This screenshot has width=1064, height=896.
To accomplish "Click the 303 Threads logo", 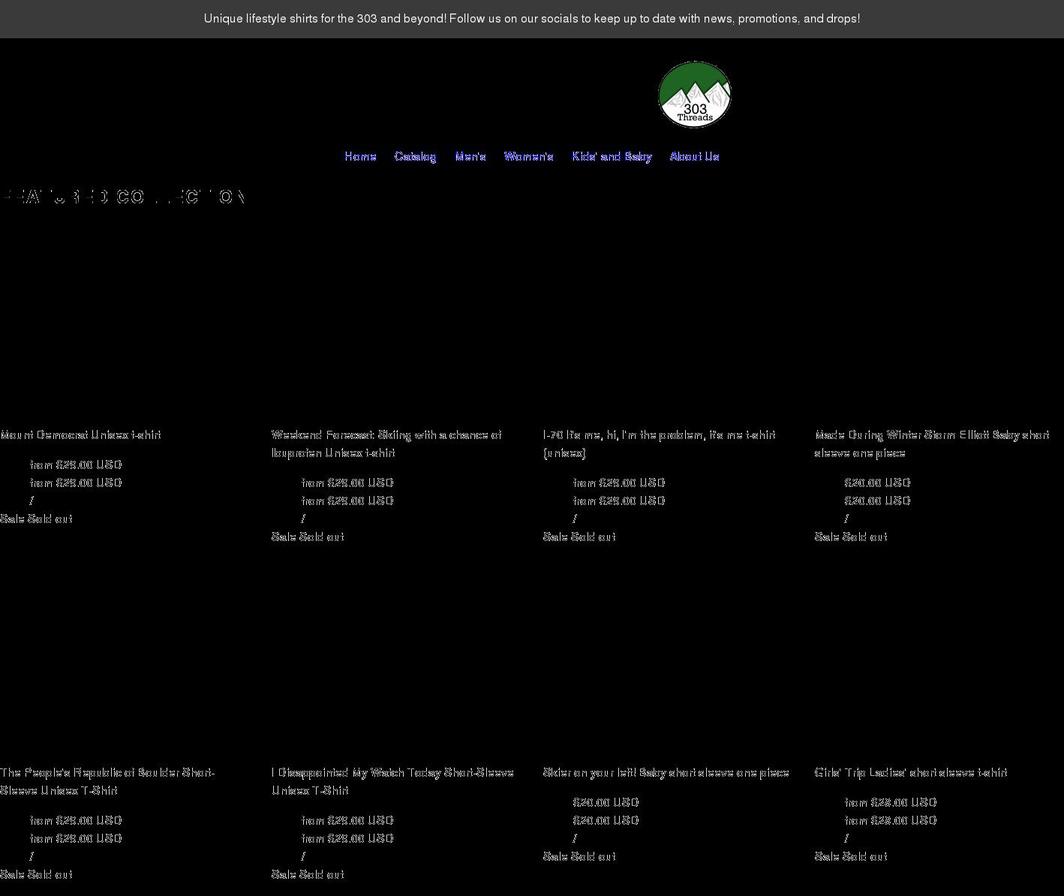I will (695, 94).
